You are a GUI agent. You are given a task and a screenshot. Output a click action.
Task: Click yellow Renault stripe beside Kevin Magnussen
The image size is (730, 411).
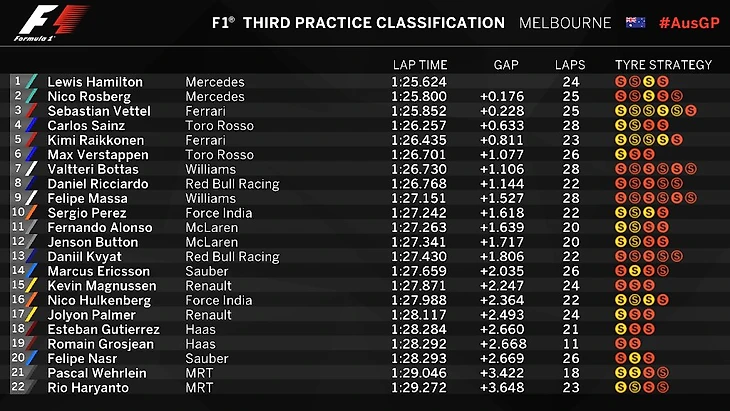pyautogui.click(x=31, y=286)
